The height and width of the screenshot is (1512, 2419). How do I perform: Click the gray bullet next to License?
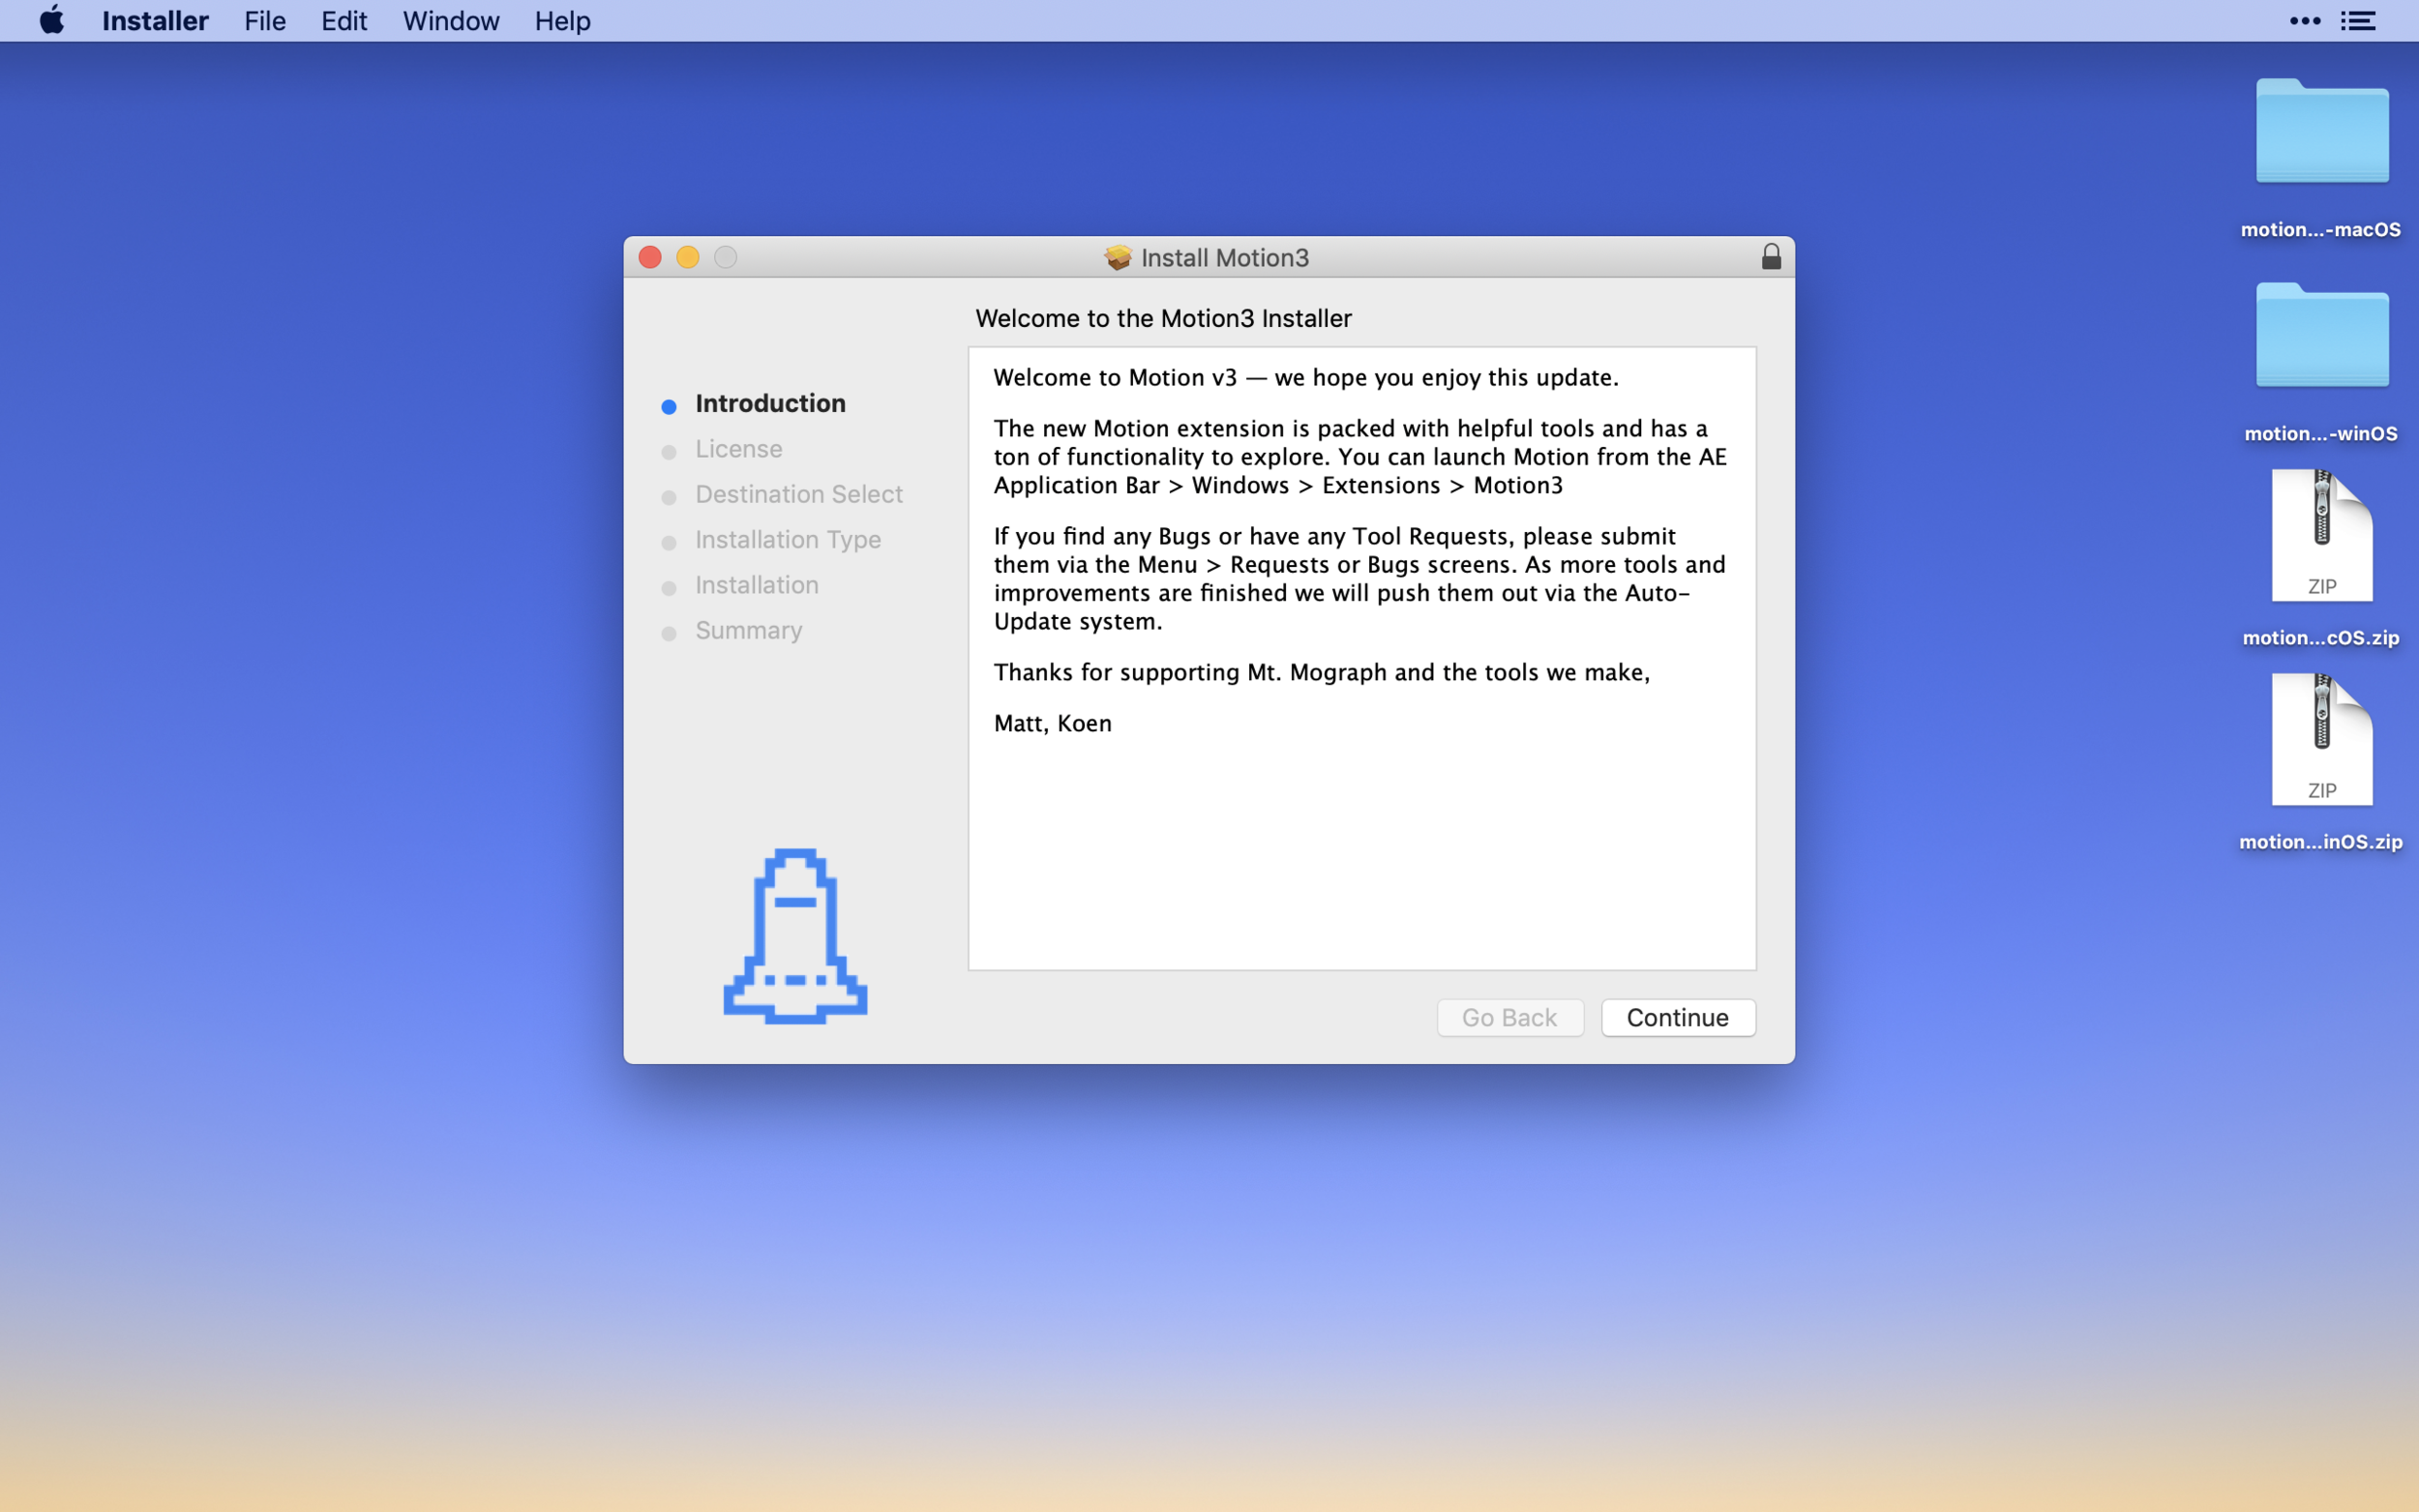tap(669, 452)
